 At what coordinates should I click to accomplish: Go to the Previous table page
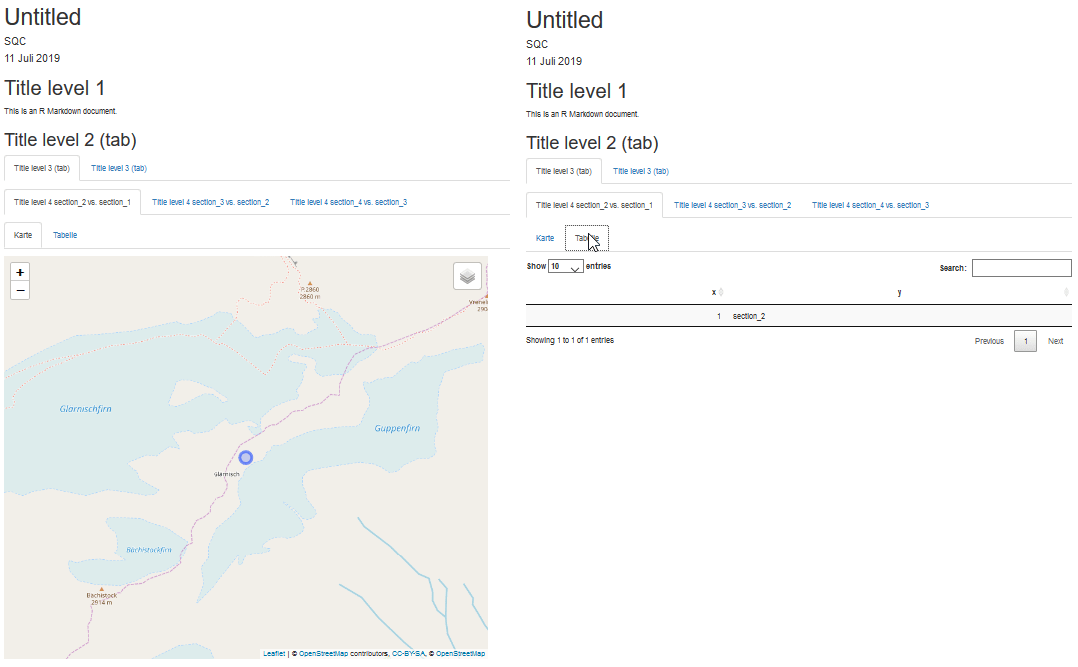pyautogui.click(x=989, y=341)
